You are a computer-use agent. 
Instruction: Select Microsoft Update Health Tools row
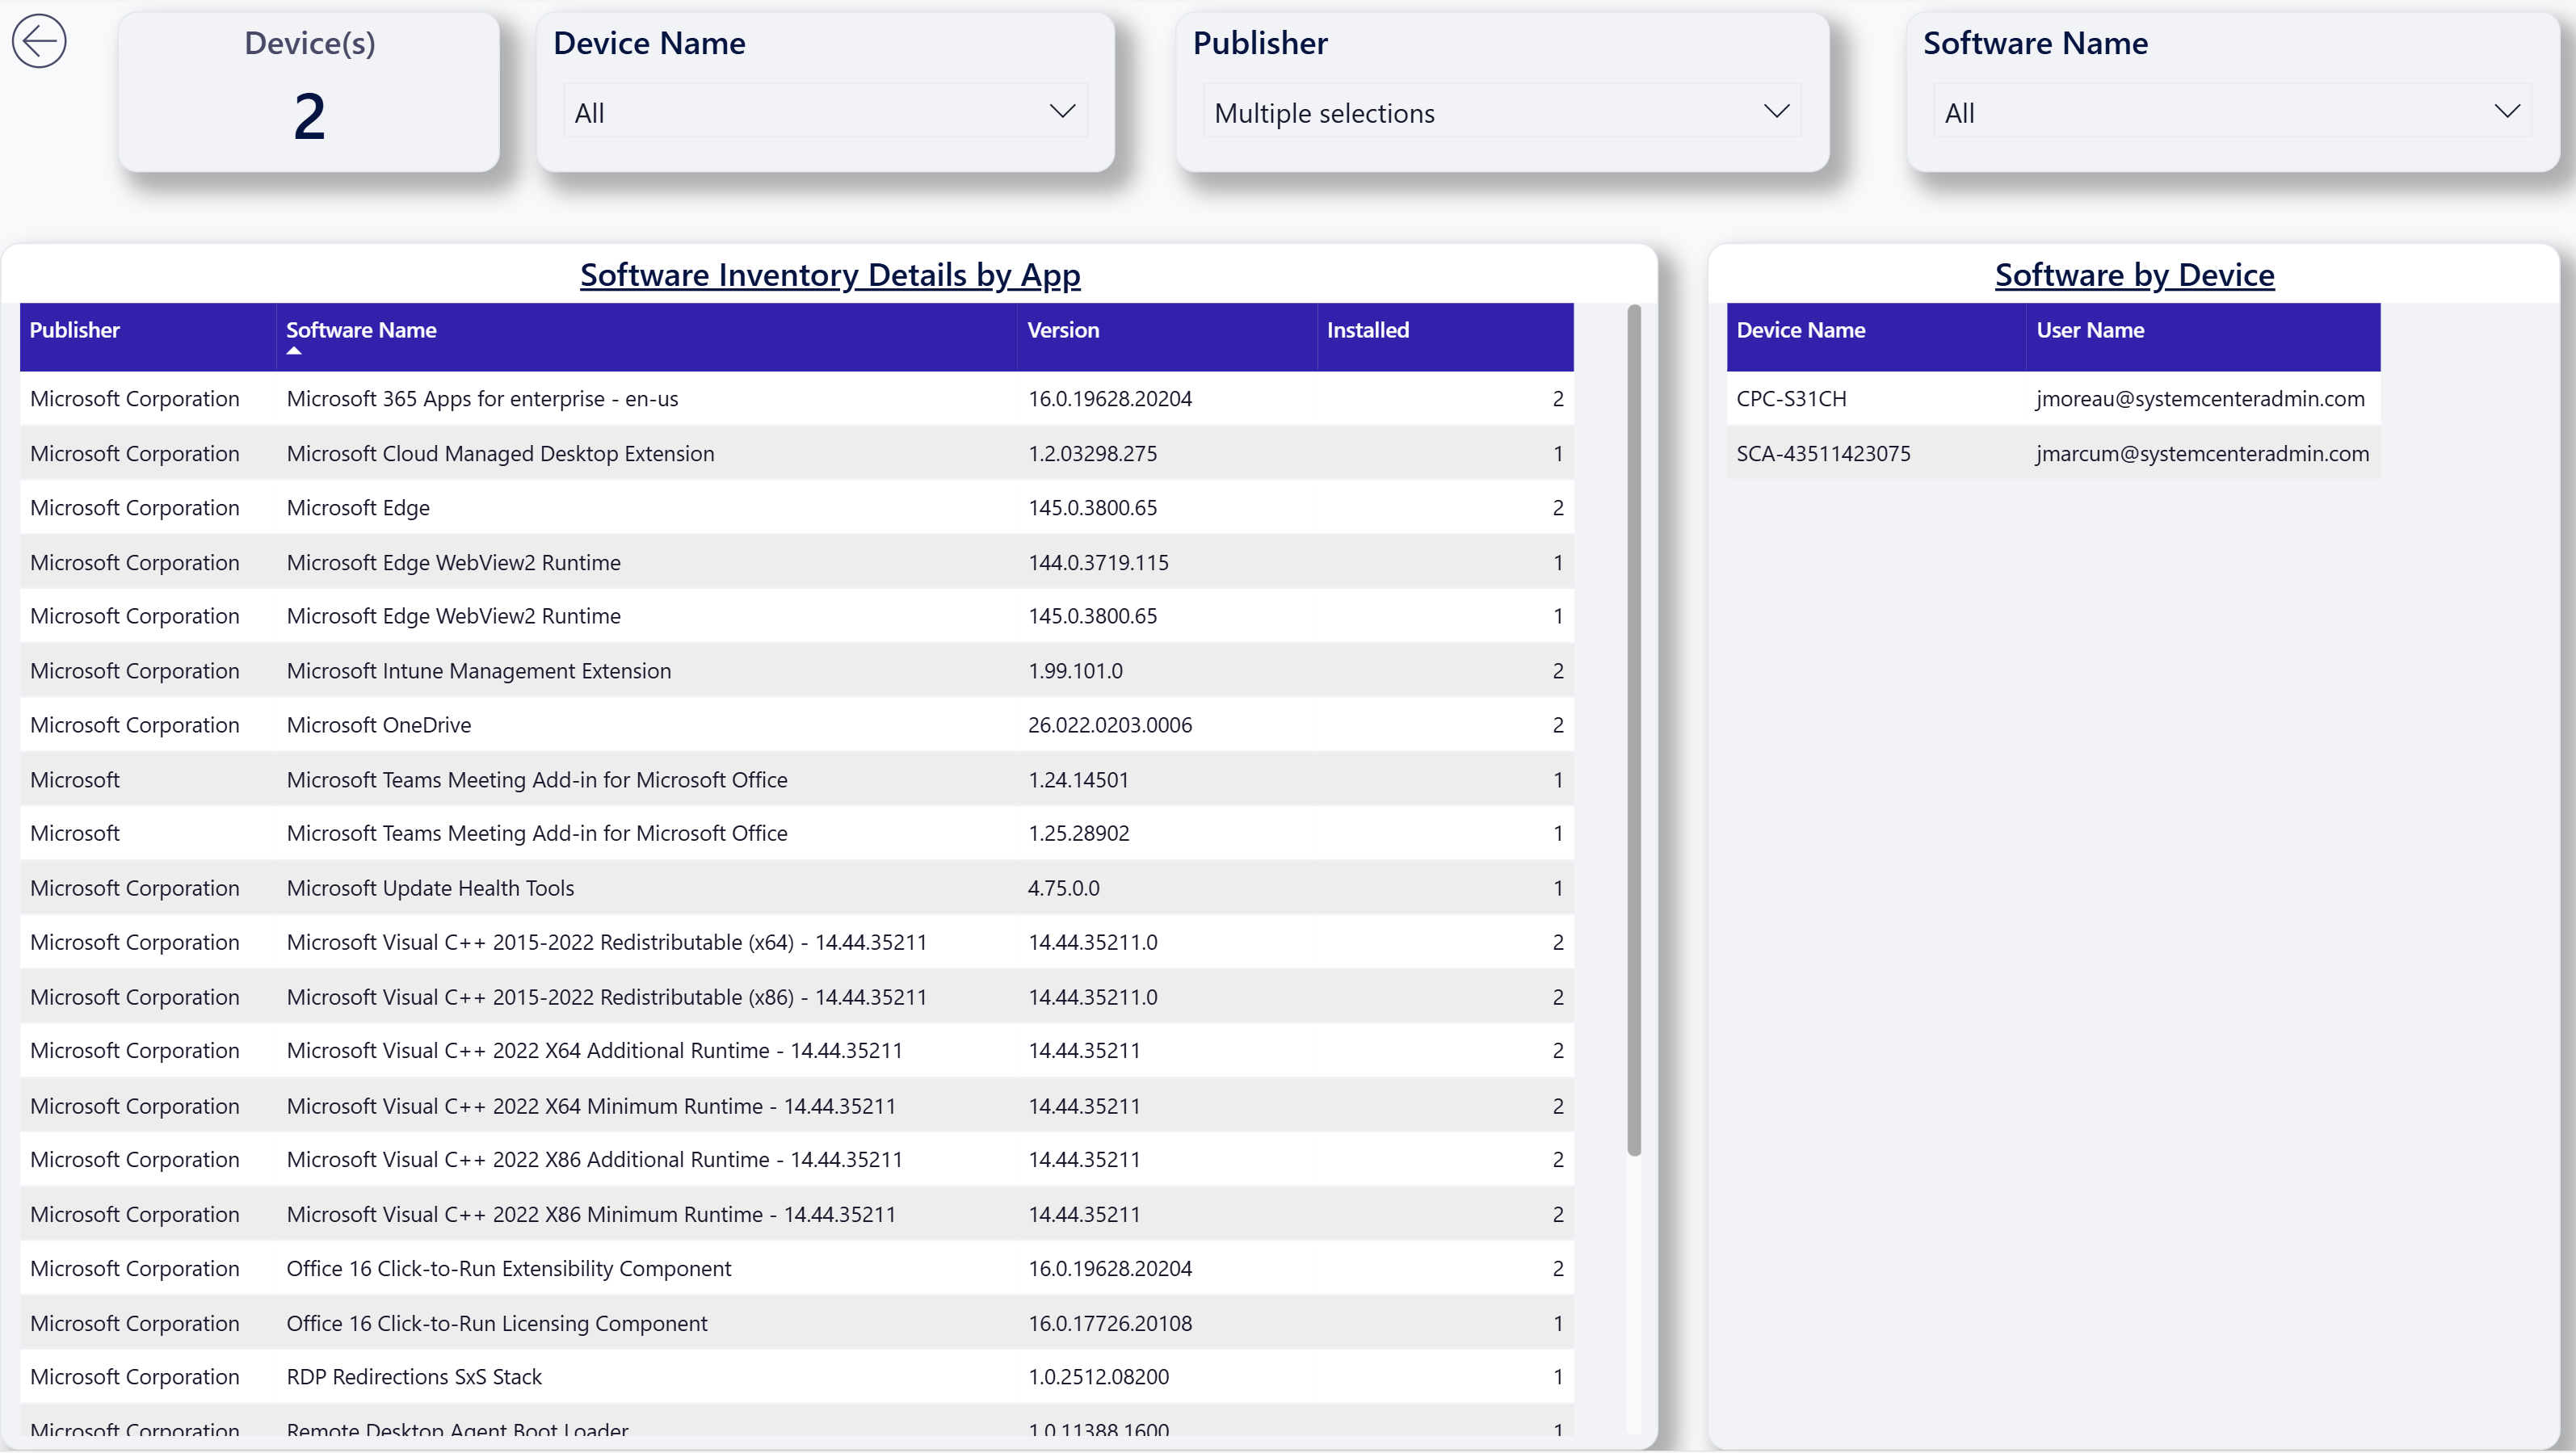[796, 887]
